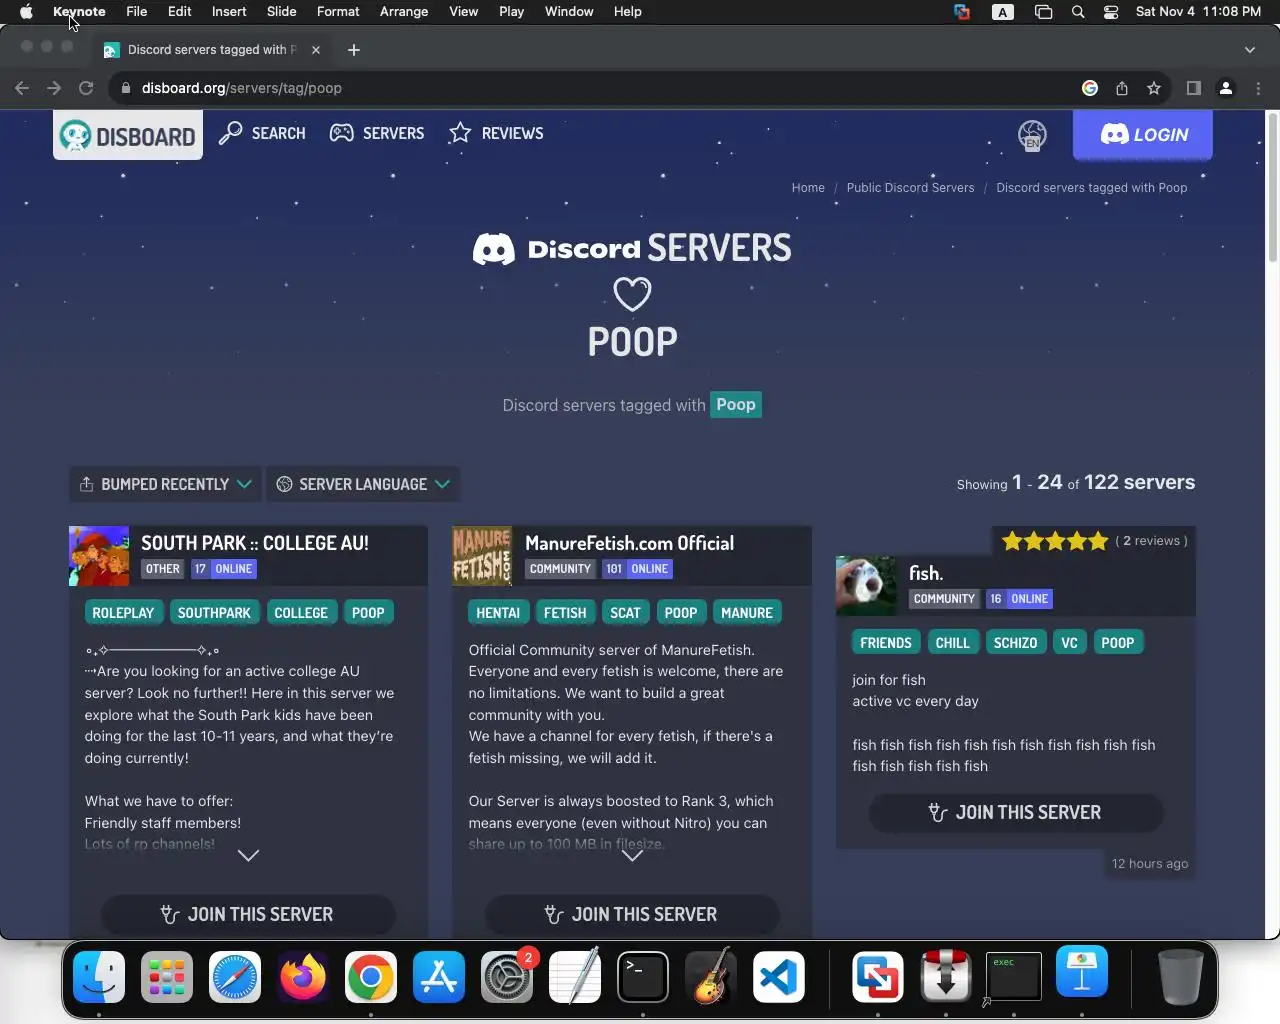Open Control Center in menu bar
The height and width of the screenshot is (1024, 1280).
[x=1111, y=12]
